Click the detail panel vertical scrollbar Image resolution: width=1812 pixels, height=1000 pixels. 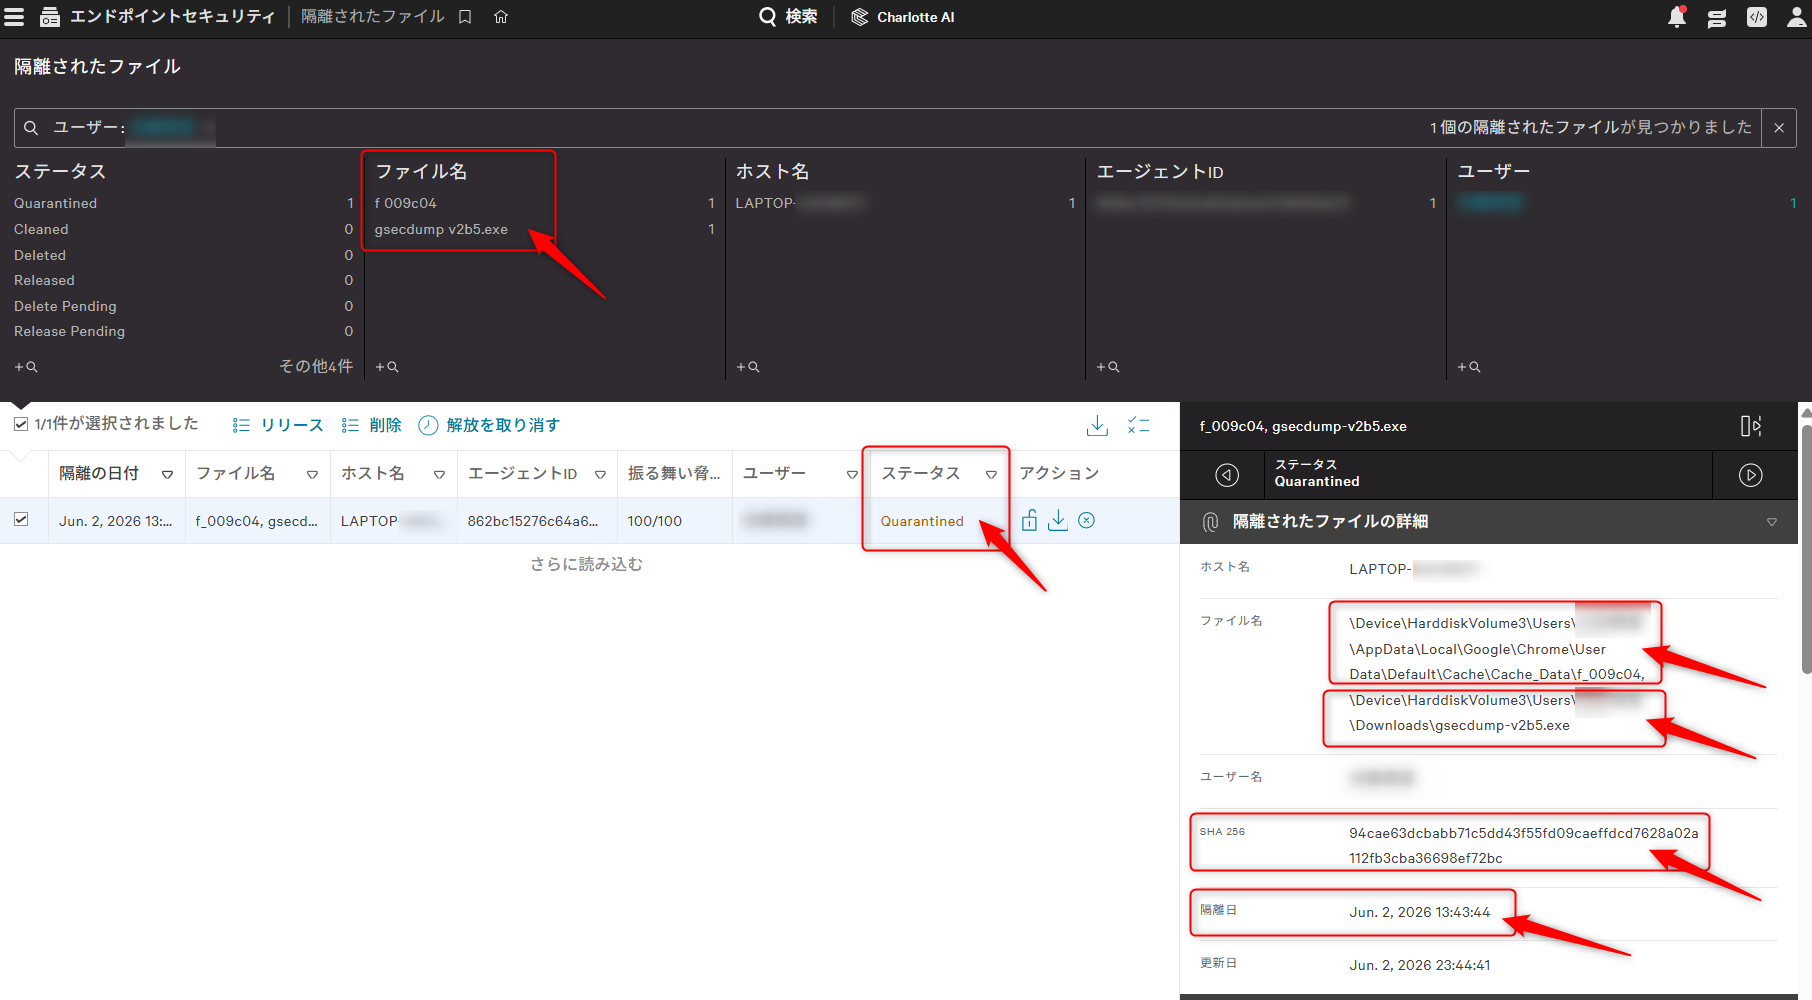[1806, 550]
